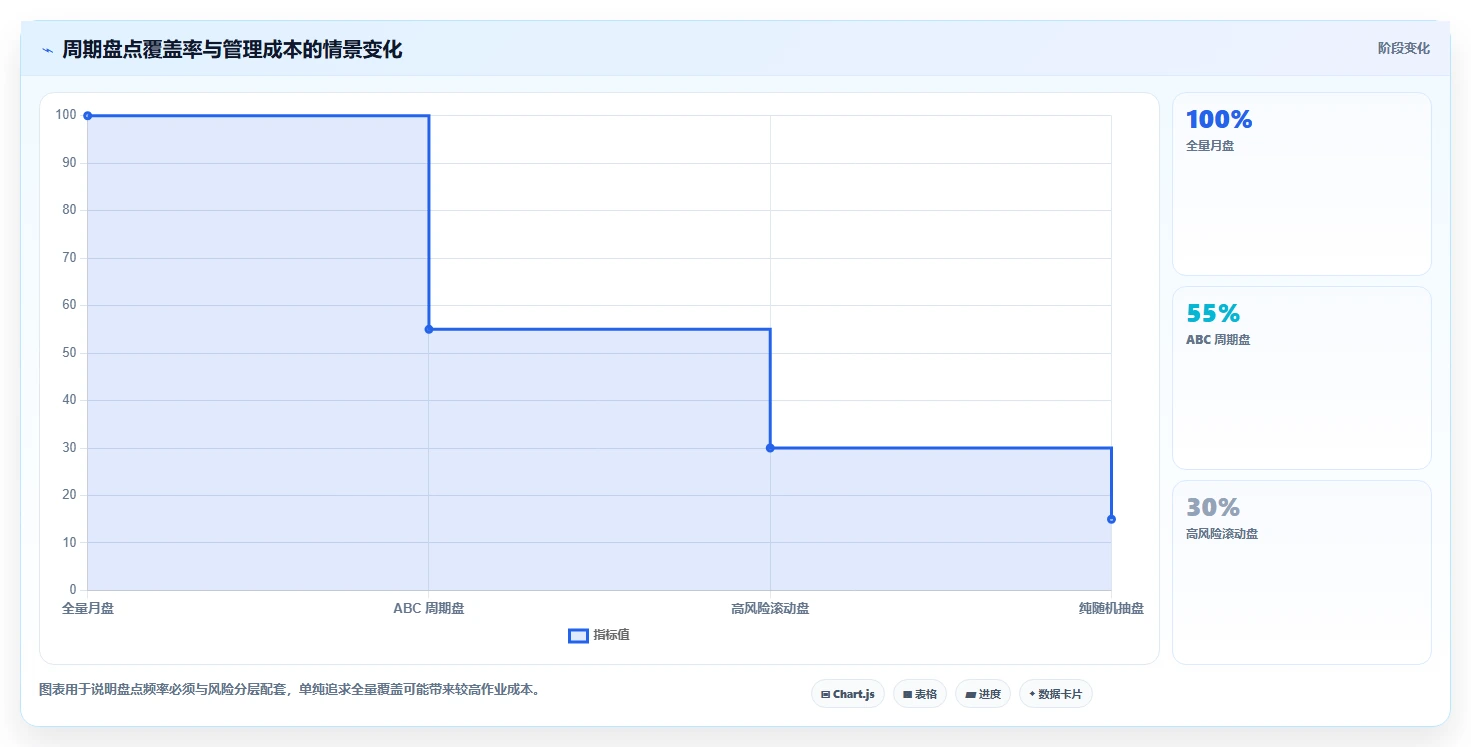Click the lightning icon beside the chart title
This screenshot has height=747, width=1471.
(x=47, y=50)
